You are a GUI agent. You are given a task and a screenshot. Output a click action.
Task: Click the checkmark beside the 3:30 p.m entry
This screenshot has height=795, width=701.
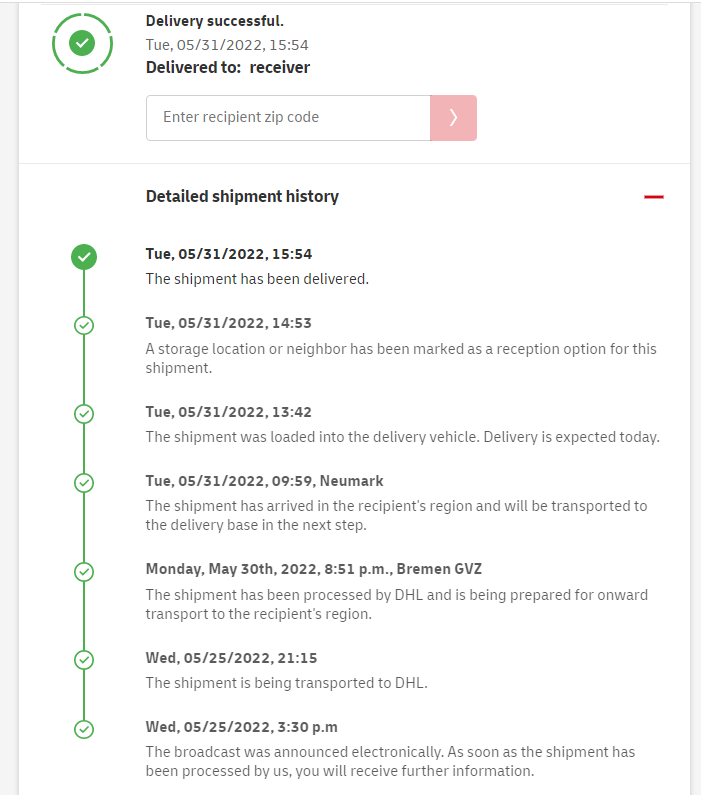(x=84, y=729)
